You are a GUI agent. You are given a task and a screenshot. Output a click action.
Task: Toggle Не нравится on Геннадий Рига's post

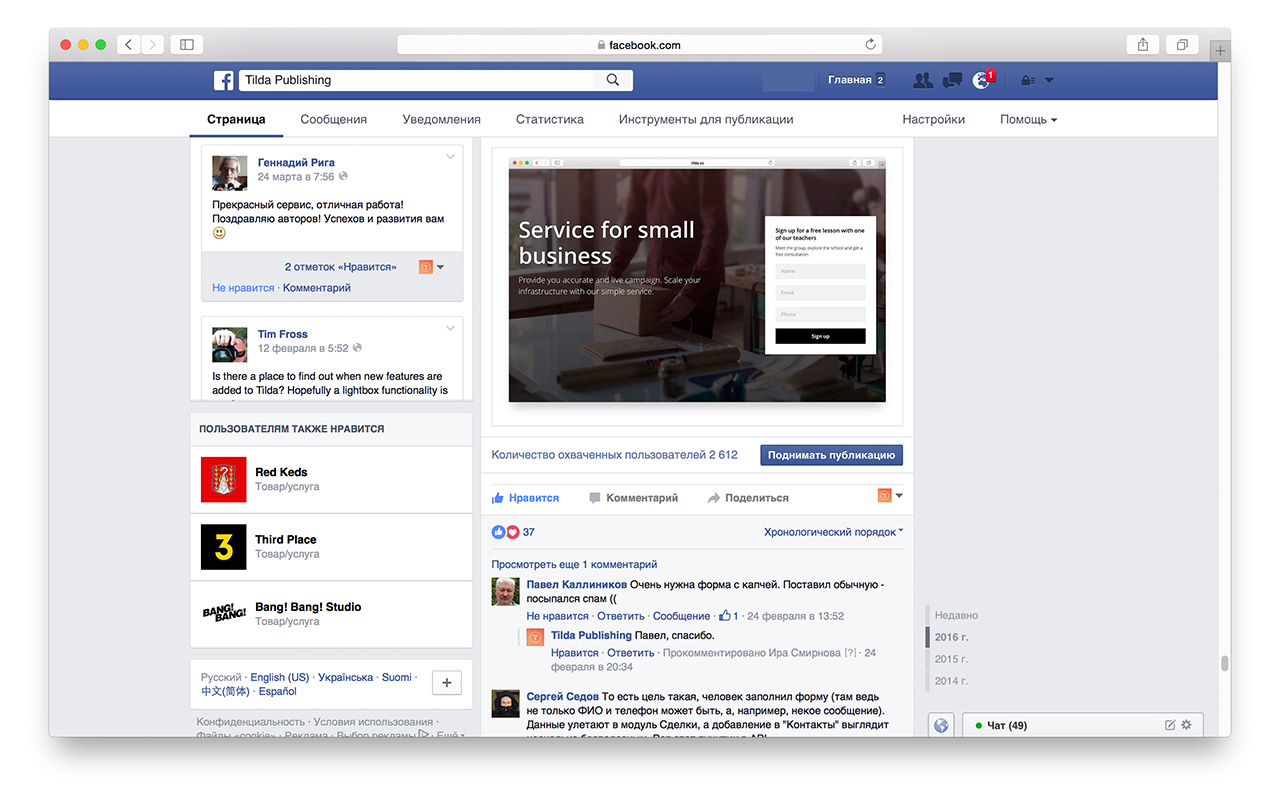pyautogui.click(x=243, y=288)
